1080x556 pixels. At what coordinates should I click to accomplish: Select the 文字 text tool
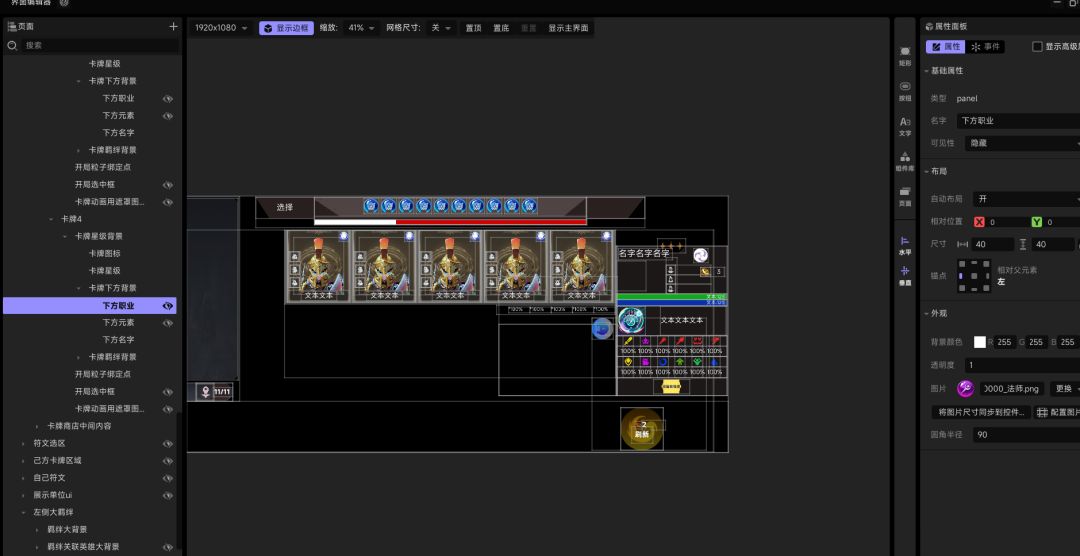[x=905, y=126]
